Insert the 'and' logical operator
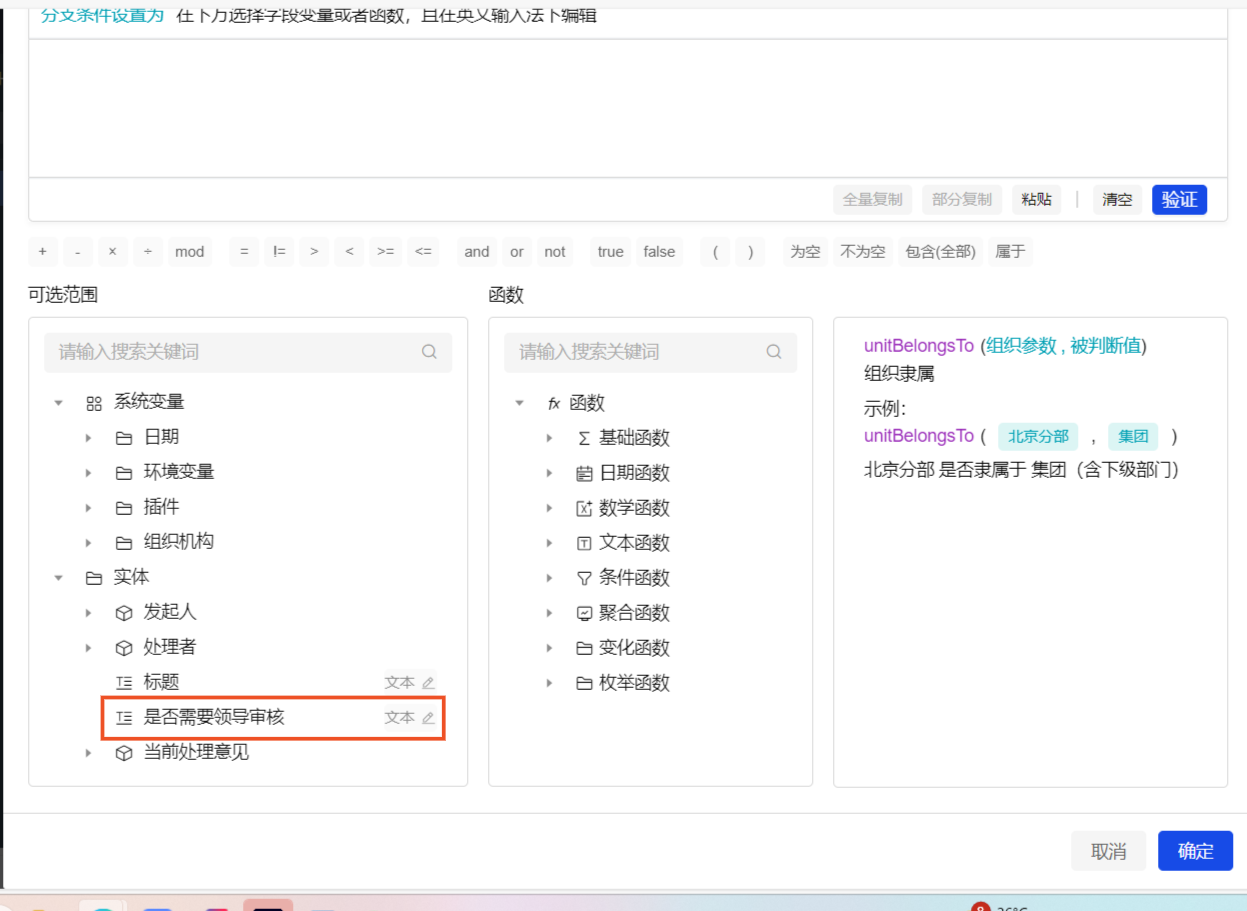Image resolution: width=1247 pixels, height=911 pixels. [477, 252]
